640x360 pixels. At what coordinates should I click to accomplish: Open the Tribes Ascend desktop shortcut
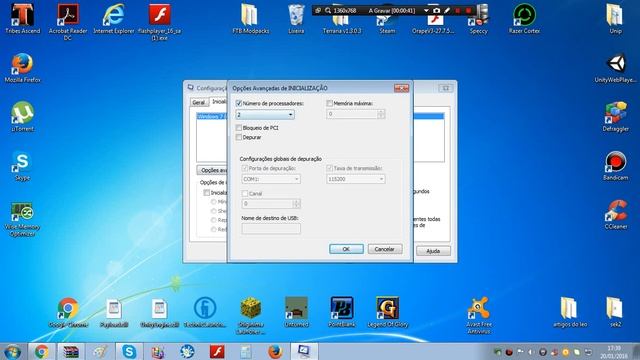[x=22, y=19]
